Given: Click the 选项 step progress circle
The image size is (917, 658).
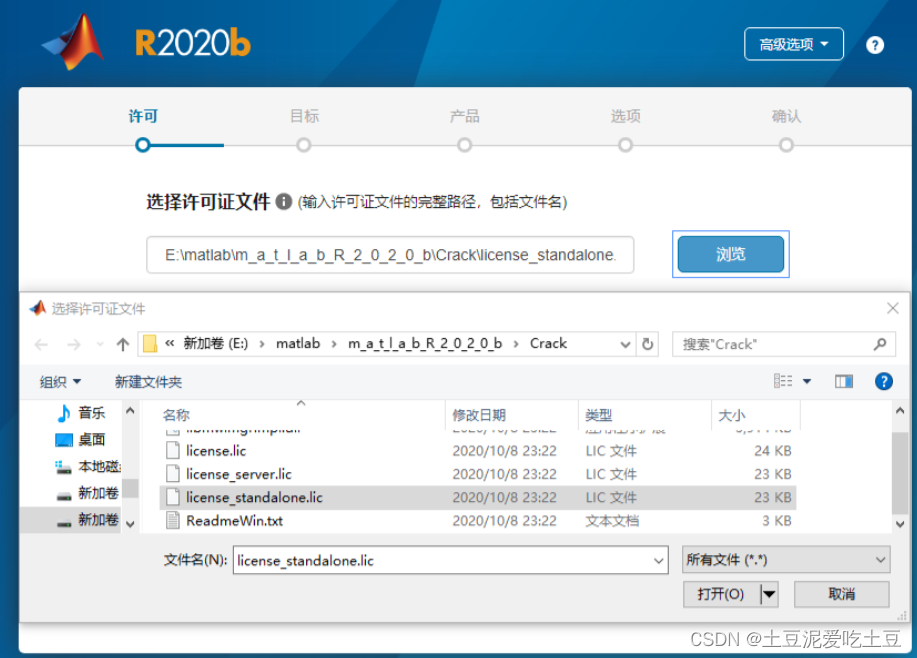Looking at the screenshot, I should (x=625, y=145).
